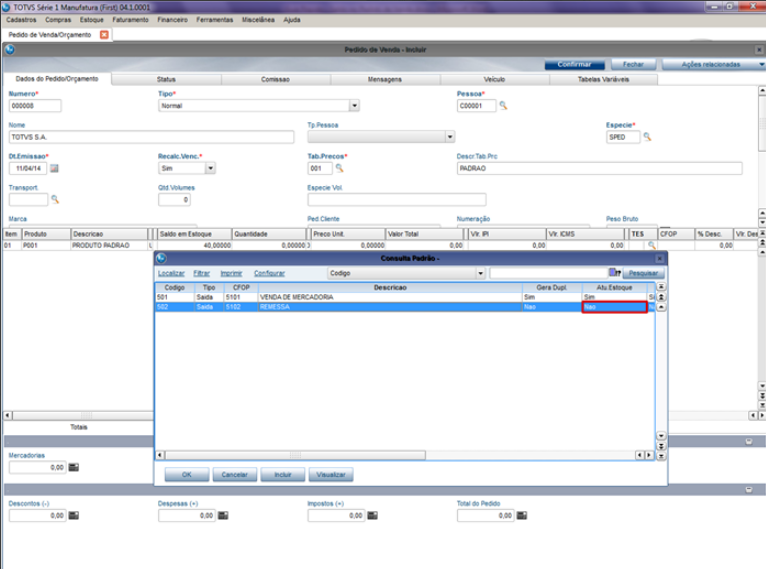Switch to the Tabelas Variáveis tab
Screen dimensions: 766x569
(x=604, y=79)
